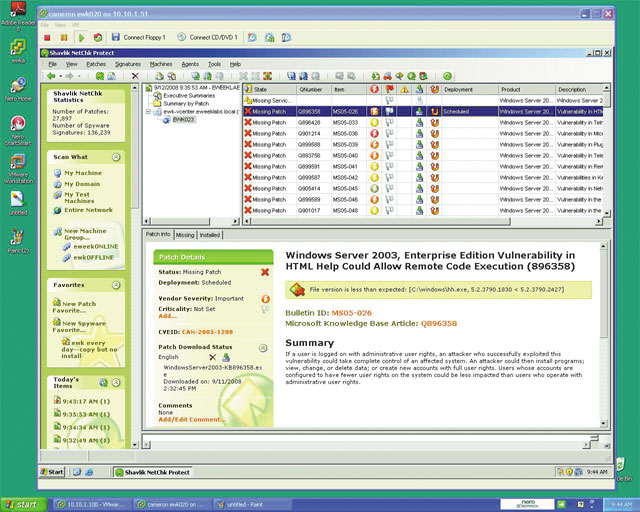Screen dimensions: 640x512
Task: Switch to the Installed tab
Action: pyautogui.click(x=210, y=235)
